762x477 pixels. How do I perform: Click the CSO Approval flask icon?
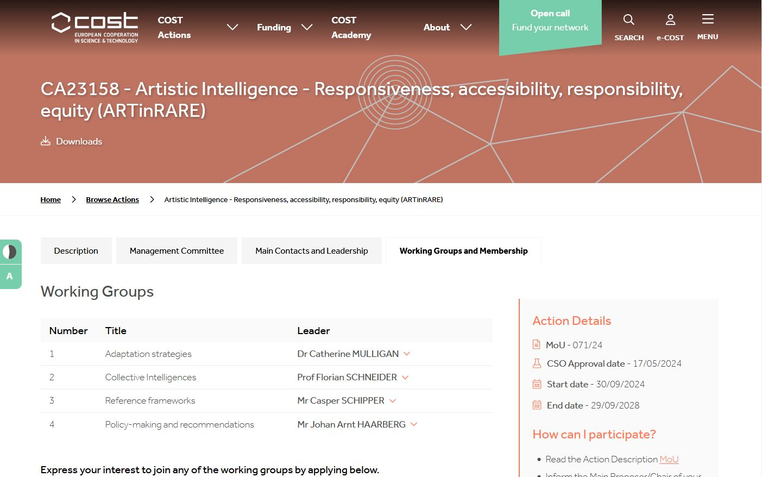(x=537, y=363)
